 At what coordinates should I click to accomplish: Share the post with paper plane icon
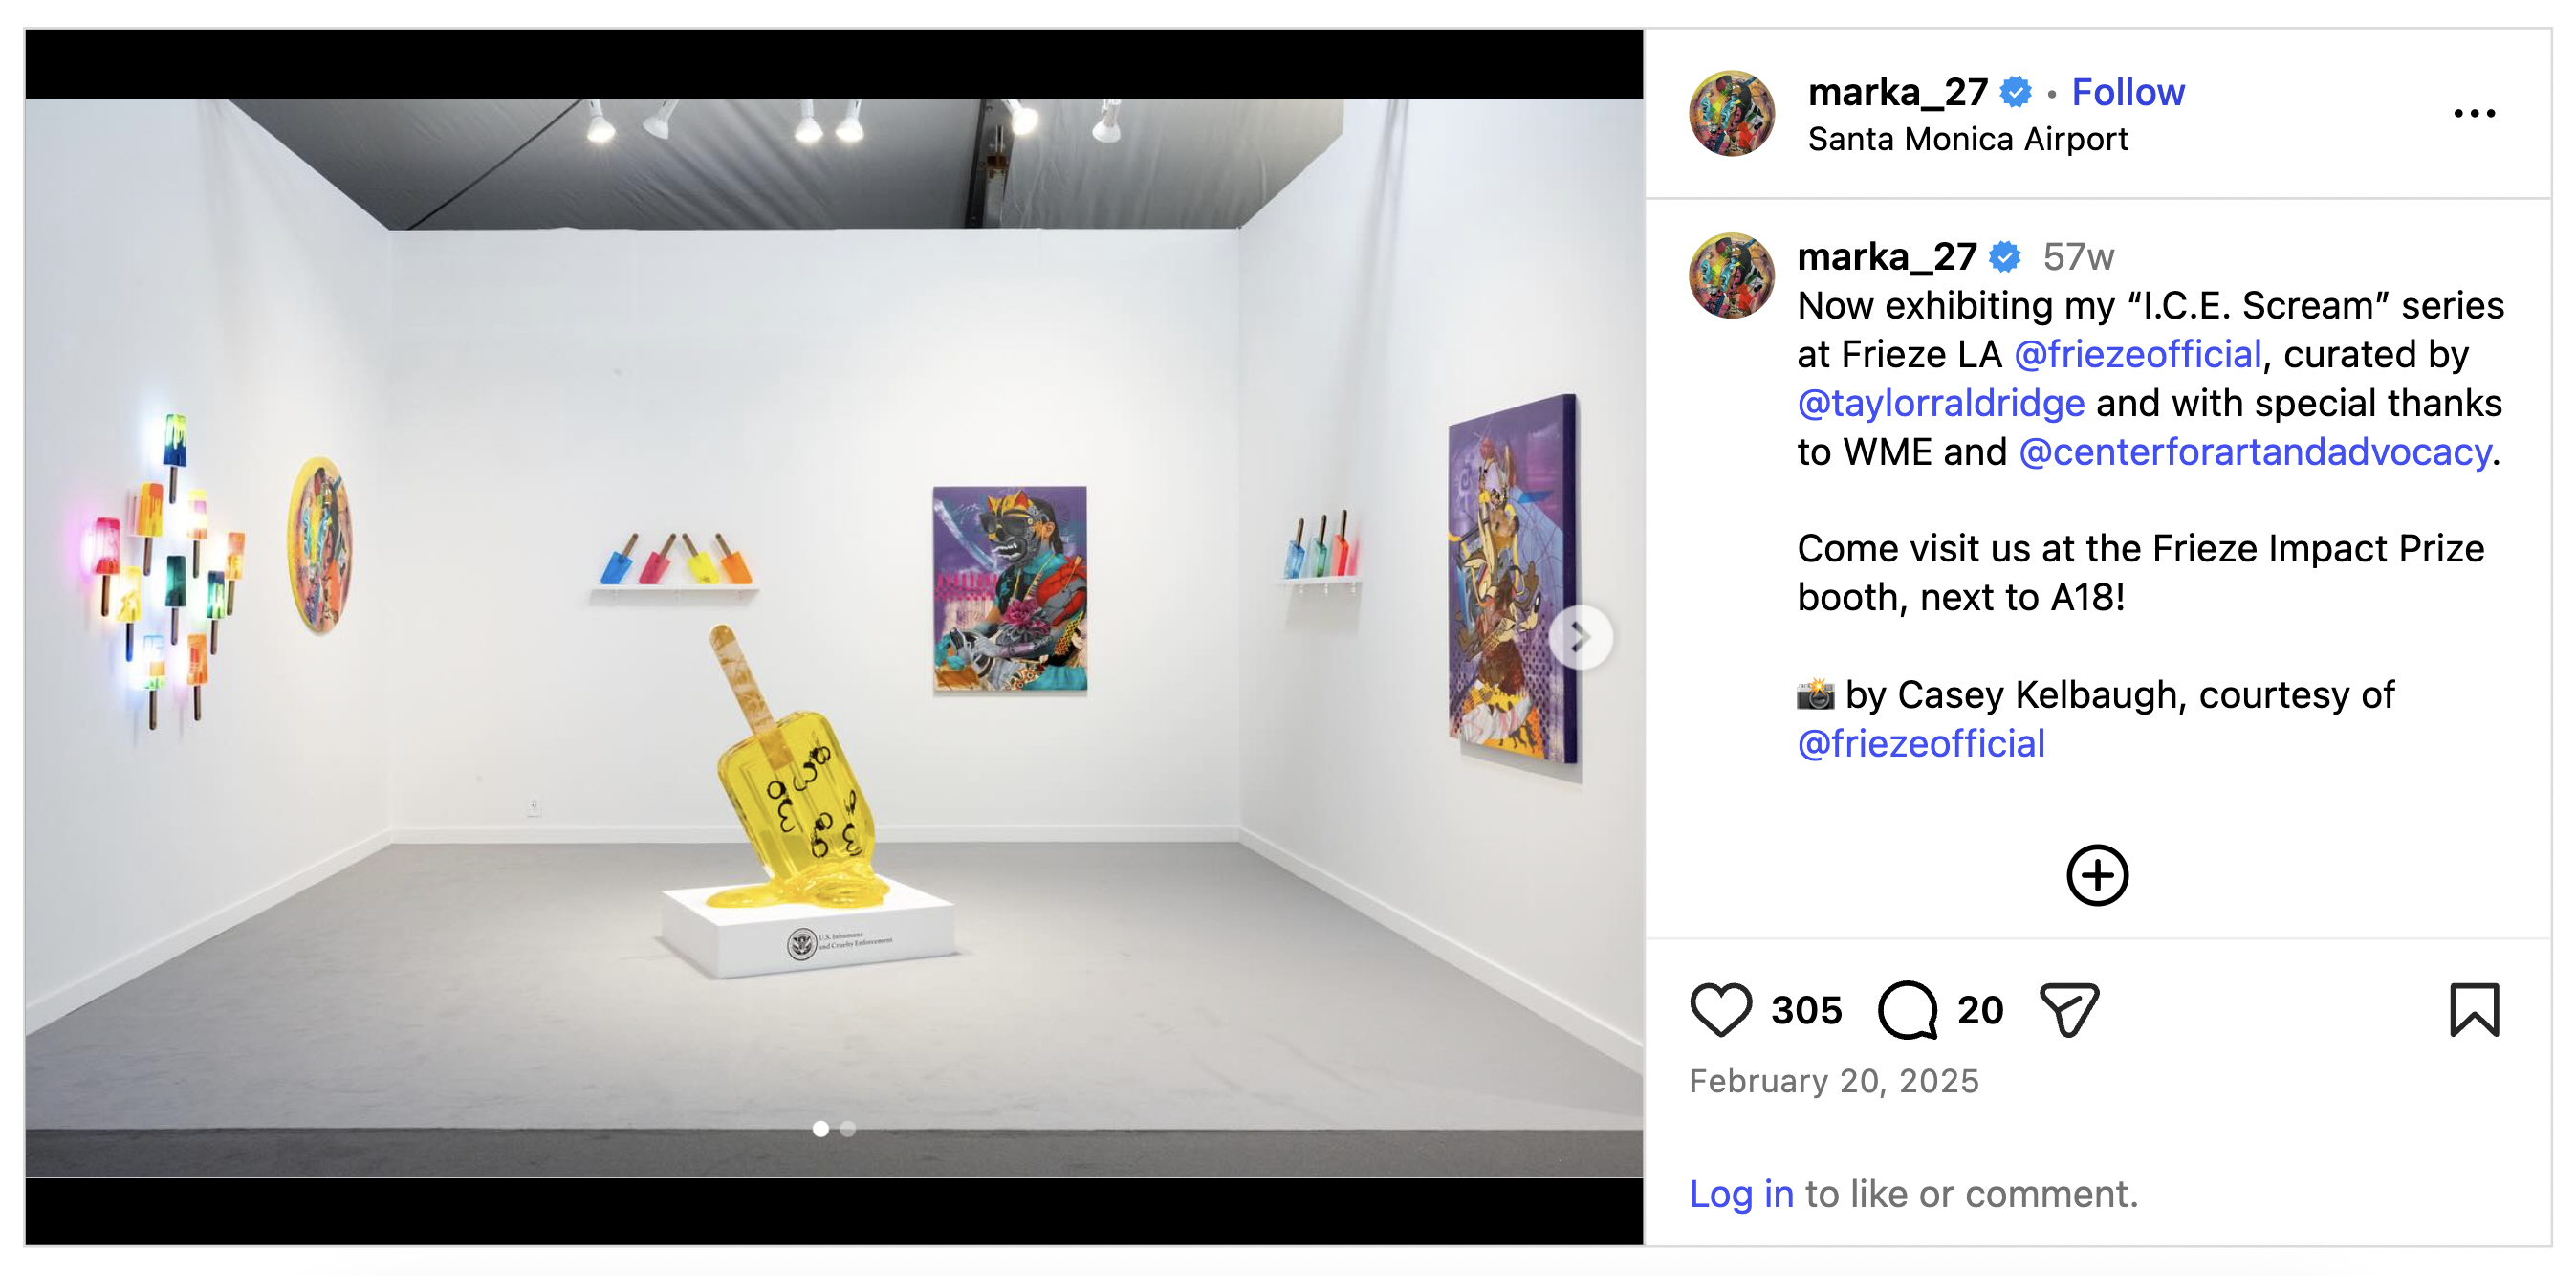pos(2068,1009)
